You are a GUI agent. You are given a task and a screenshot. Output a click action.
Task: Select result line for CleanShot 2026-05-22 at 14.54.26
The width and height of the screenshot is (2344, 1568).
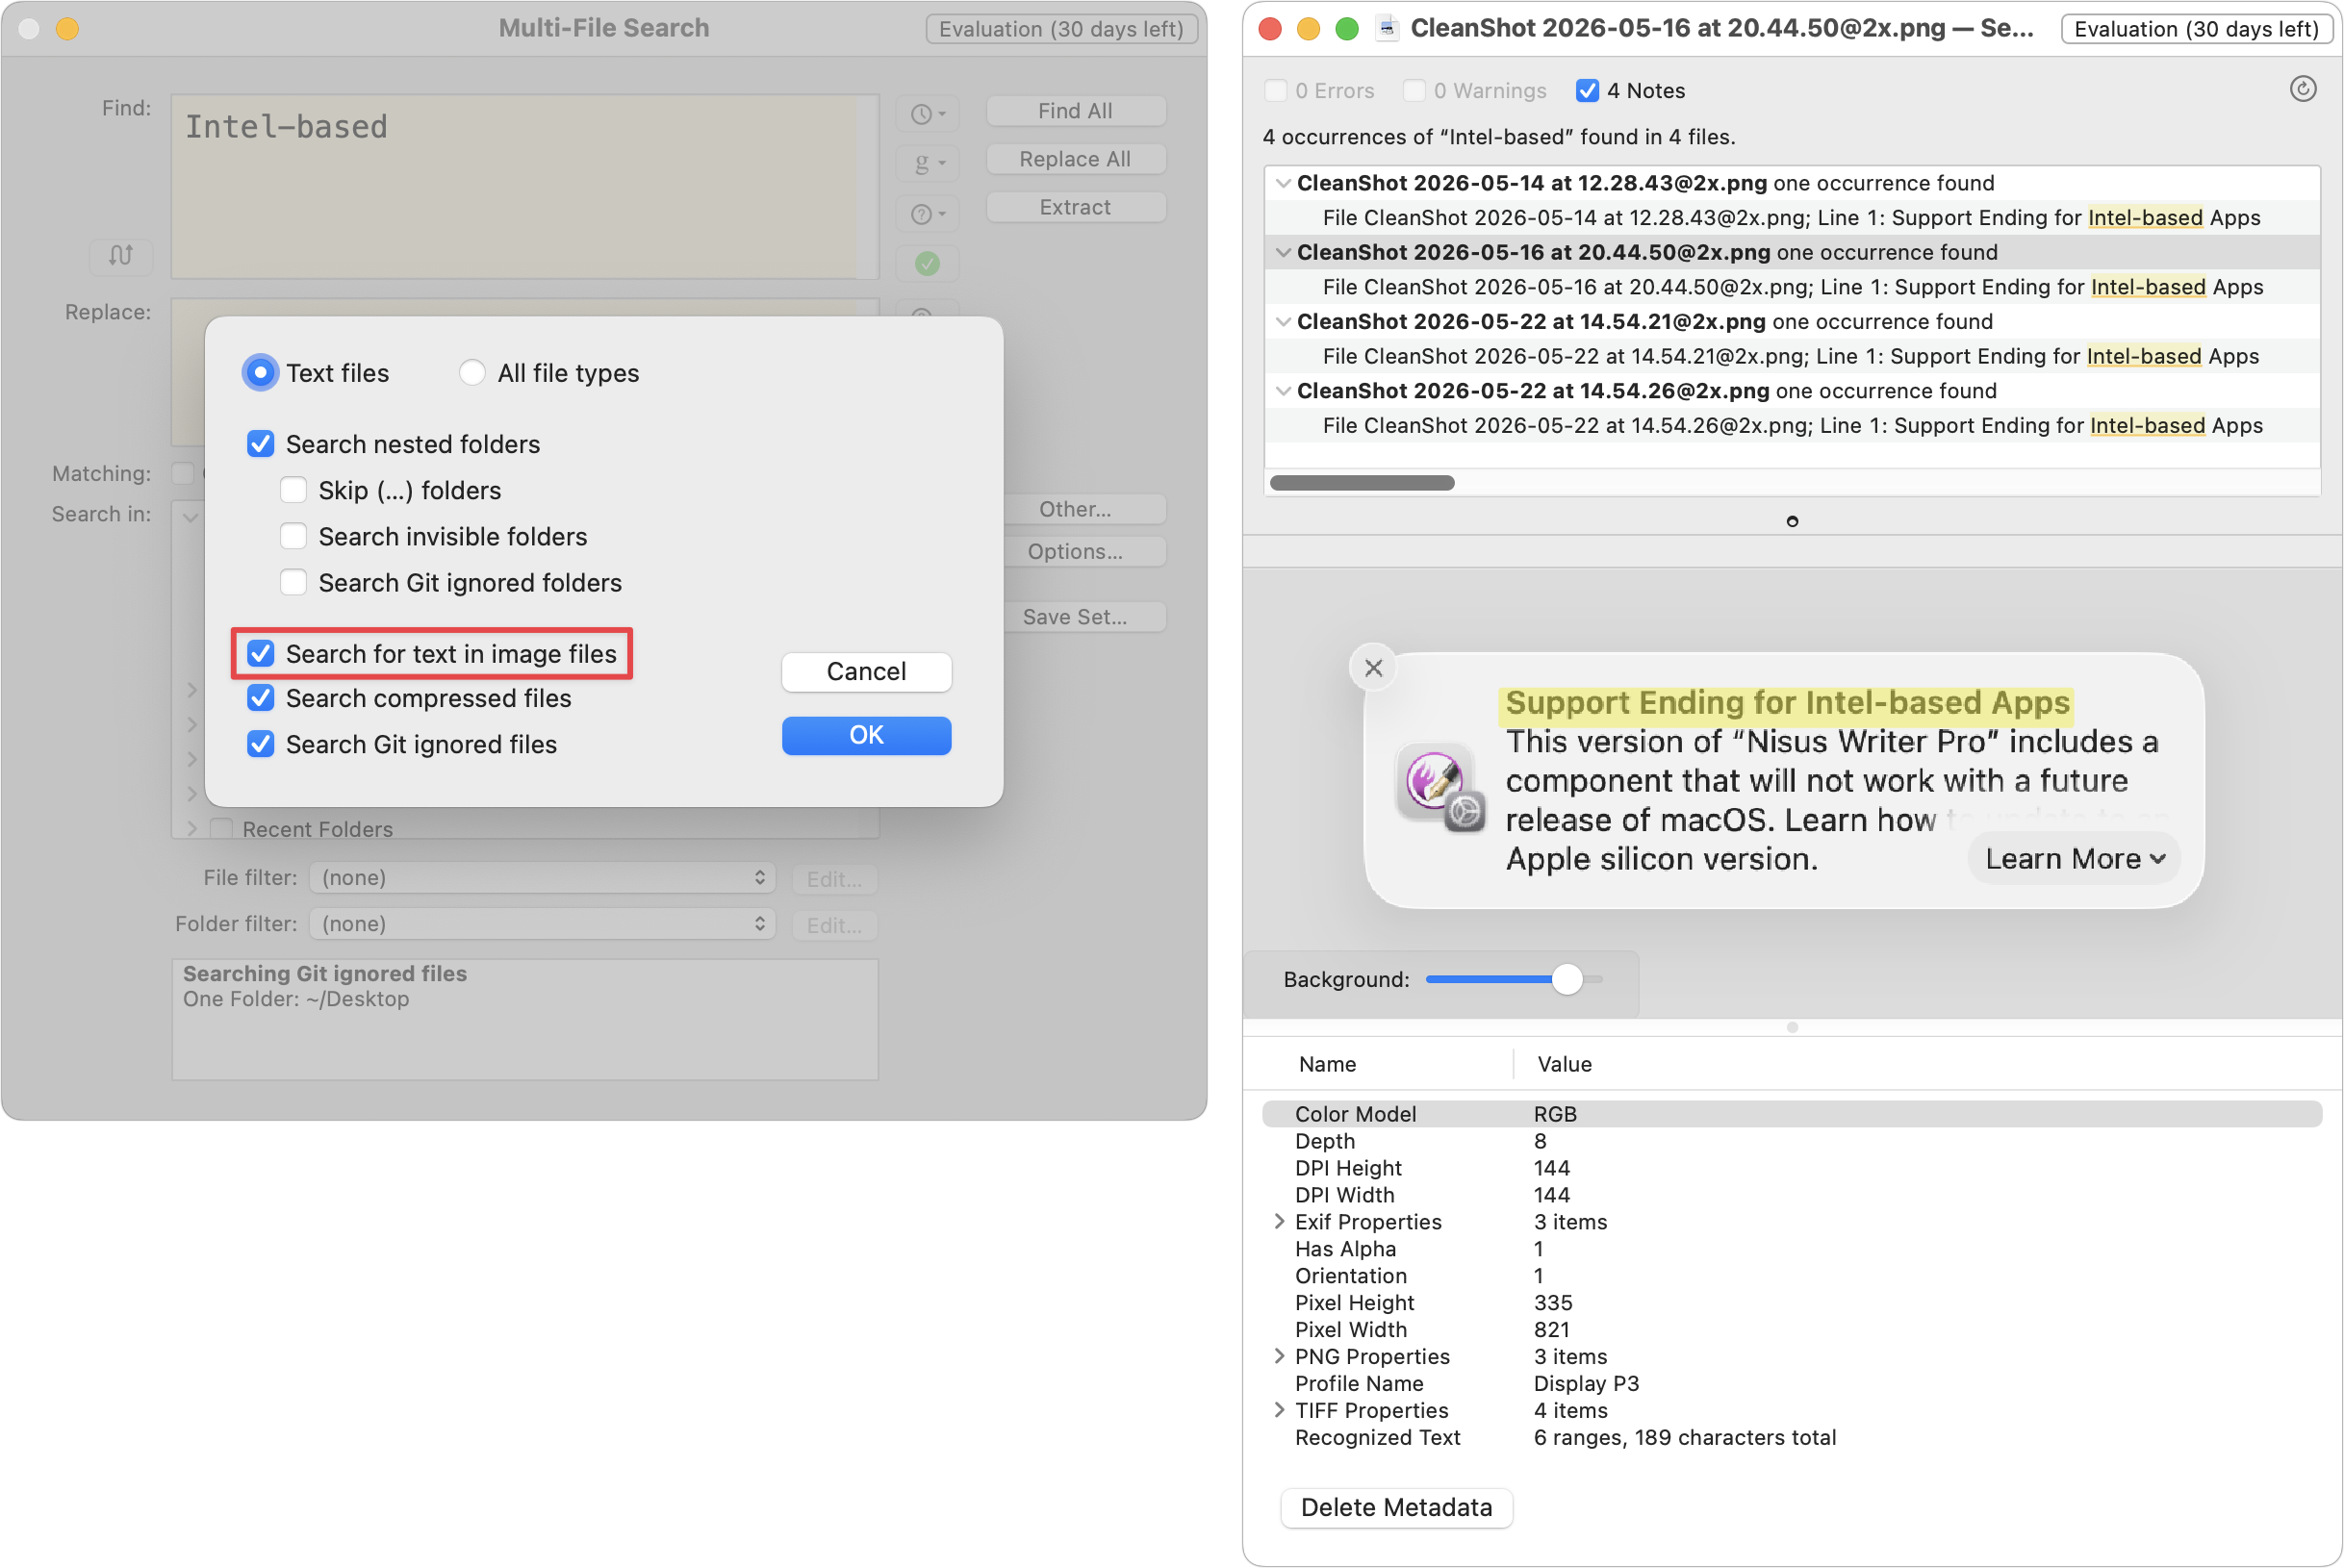(1792, 425)
